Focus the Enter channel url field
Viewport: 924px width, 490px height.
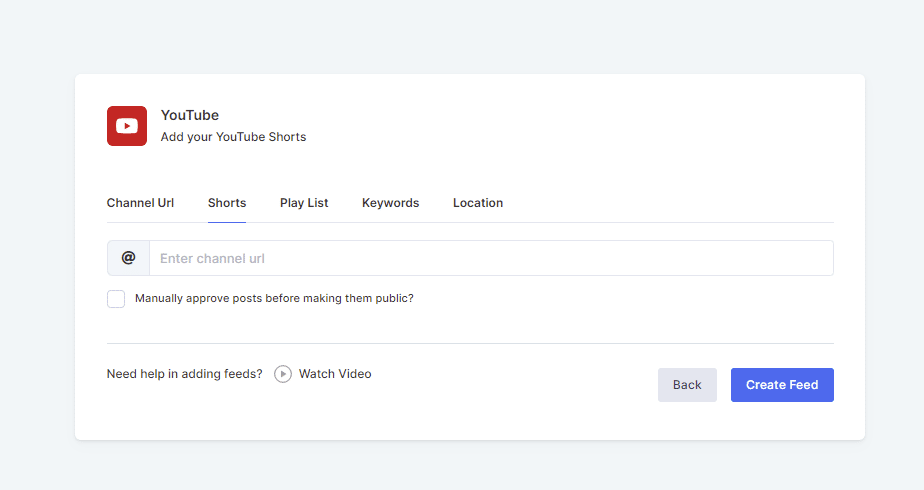tap(490, 258)
